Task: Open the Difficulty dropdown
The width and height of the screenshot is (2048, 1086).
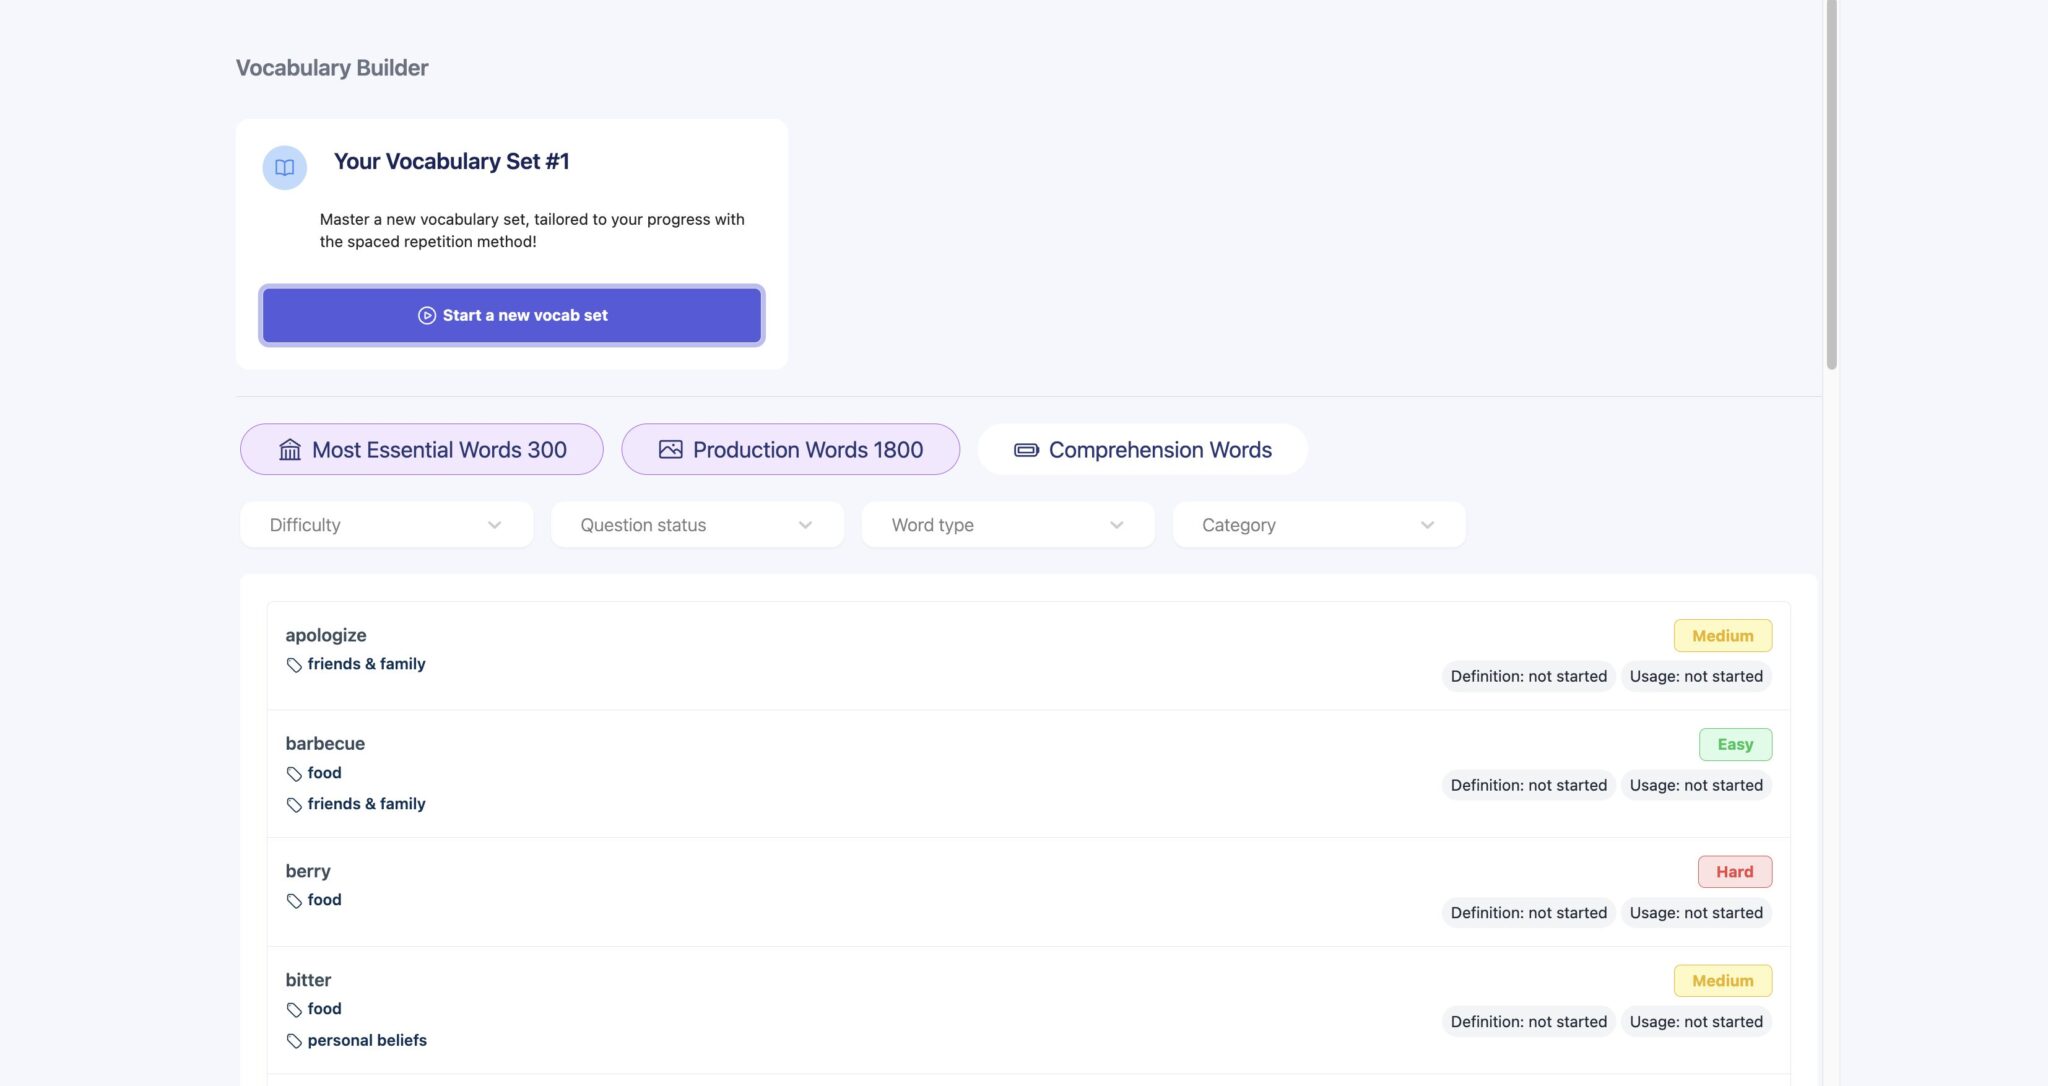Action: coord(386,524)
